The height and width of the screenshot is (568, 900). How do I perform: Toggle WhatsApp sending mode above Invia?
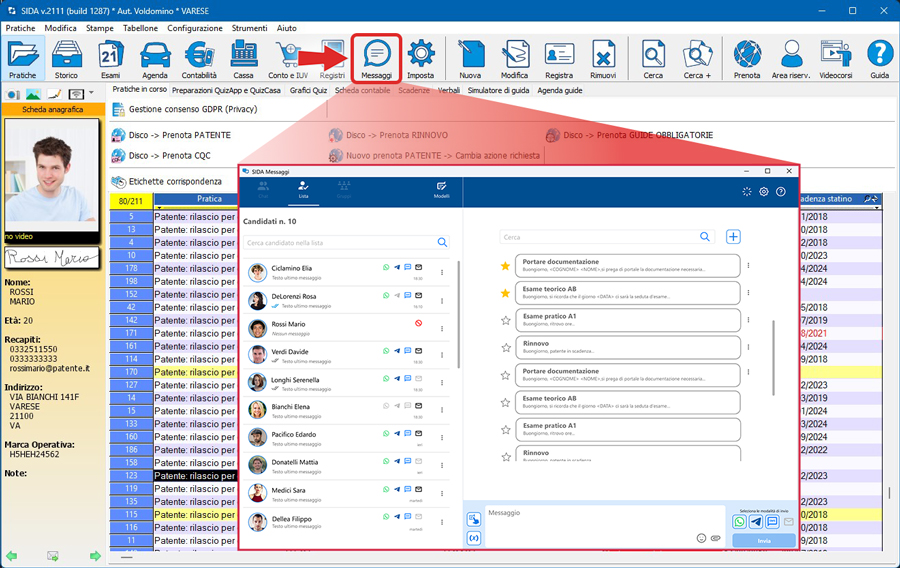pyautogui.click(x=740, y=522)
